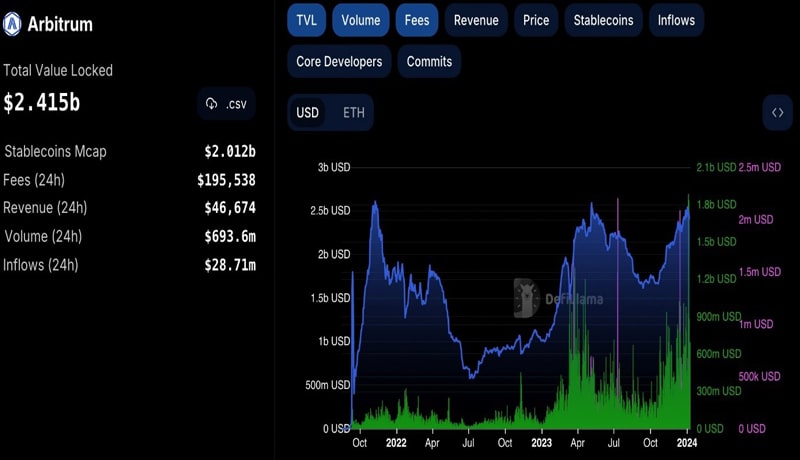Click the Arbitrum logo icon
The width and height of the screenshot is (800, 460).
pyautogui.click(x=12, y=24)
